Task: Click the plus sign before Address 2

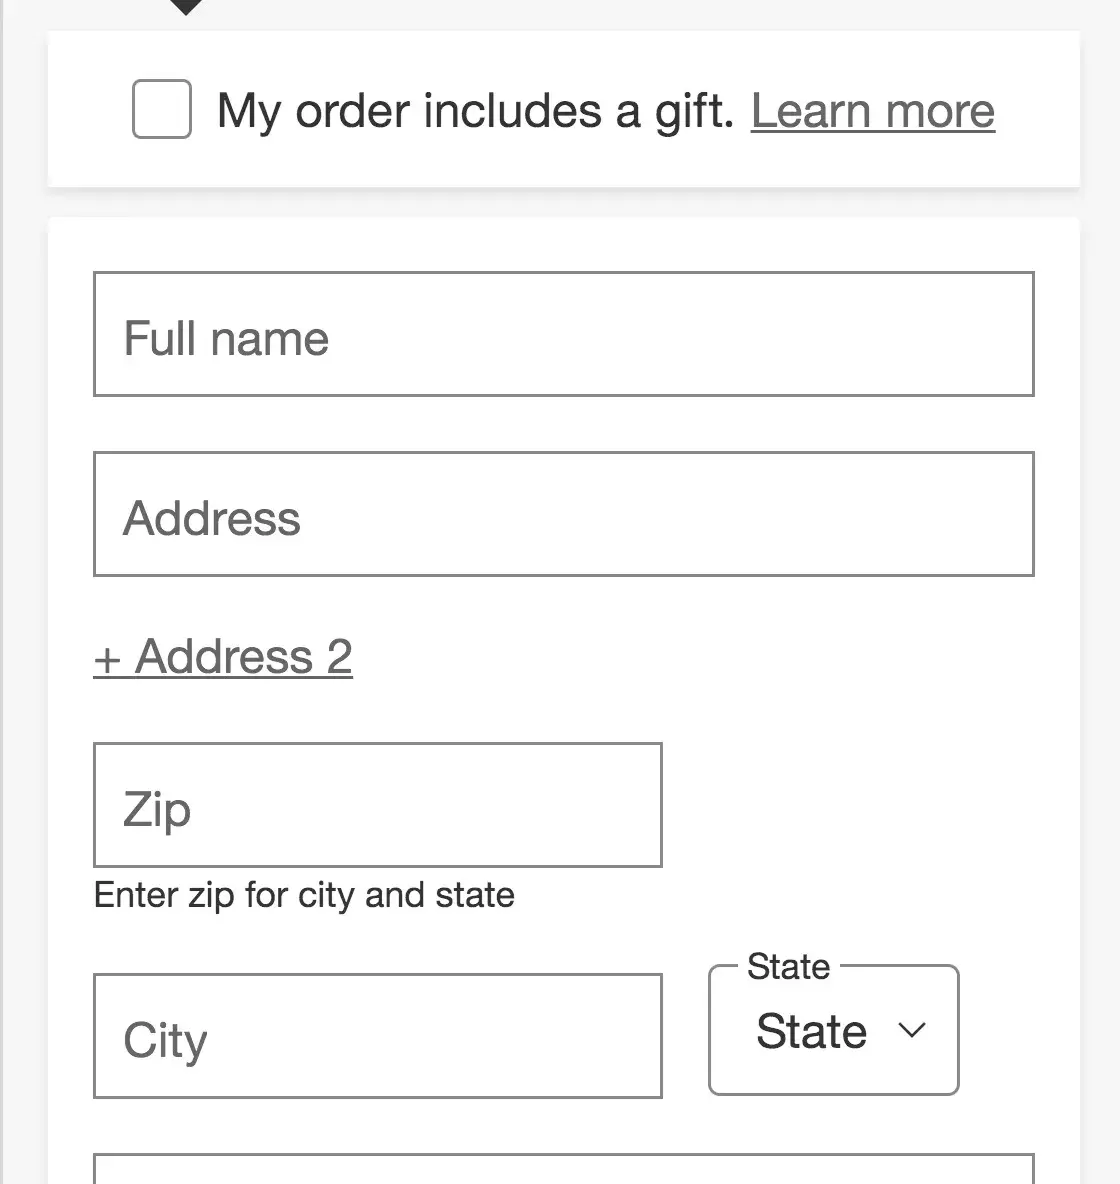Action: pyautogui.click(x=107, y=659)
